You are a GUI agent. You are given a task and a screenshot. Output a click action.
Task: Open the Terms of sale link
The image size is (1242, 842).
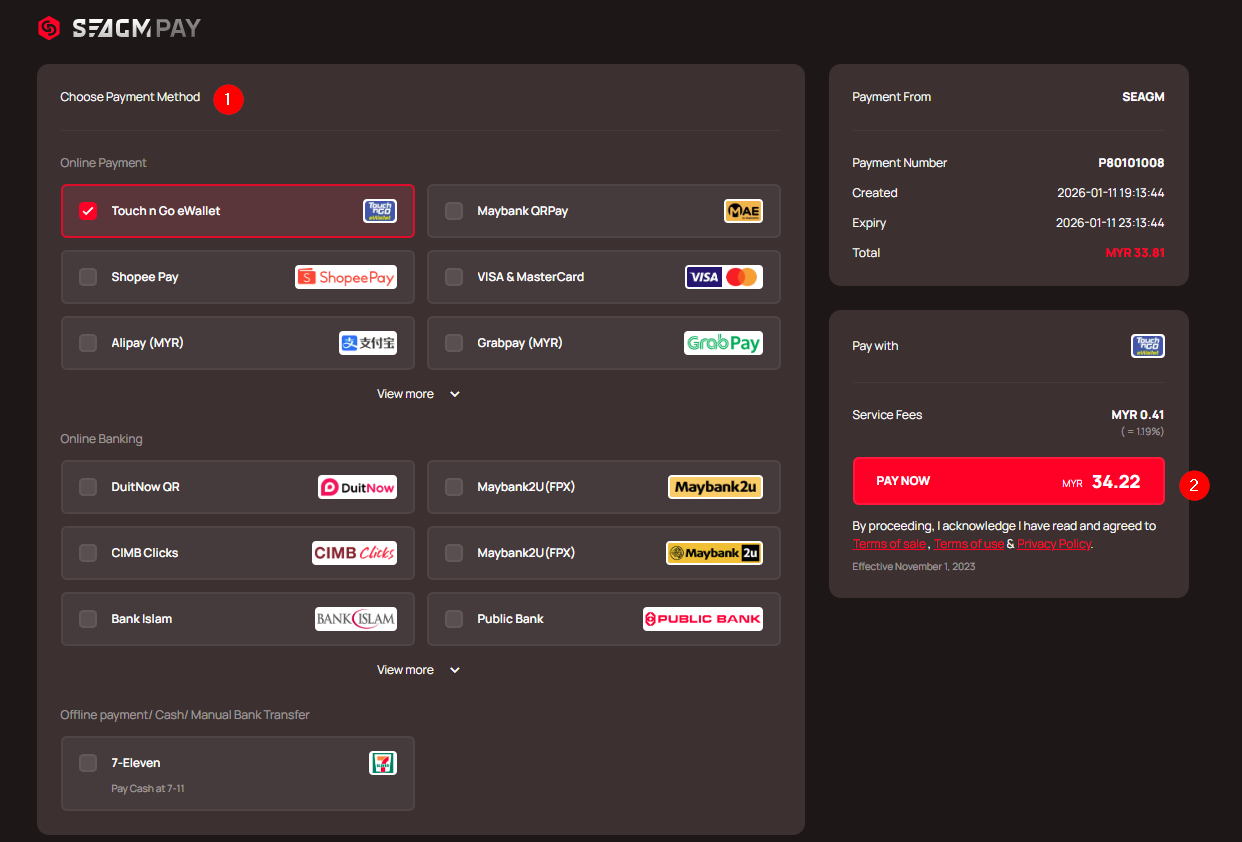889,544
